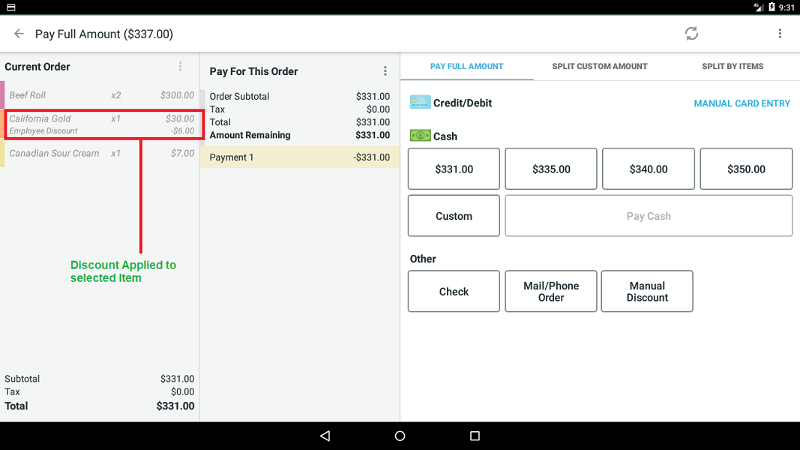The height and width of the screenshot is (450, 800).
Task: Apply a Manual Discount
Action: [x=647, y=291]
